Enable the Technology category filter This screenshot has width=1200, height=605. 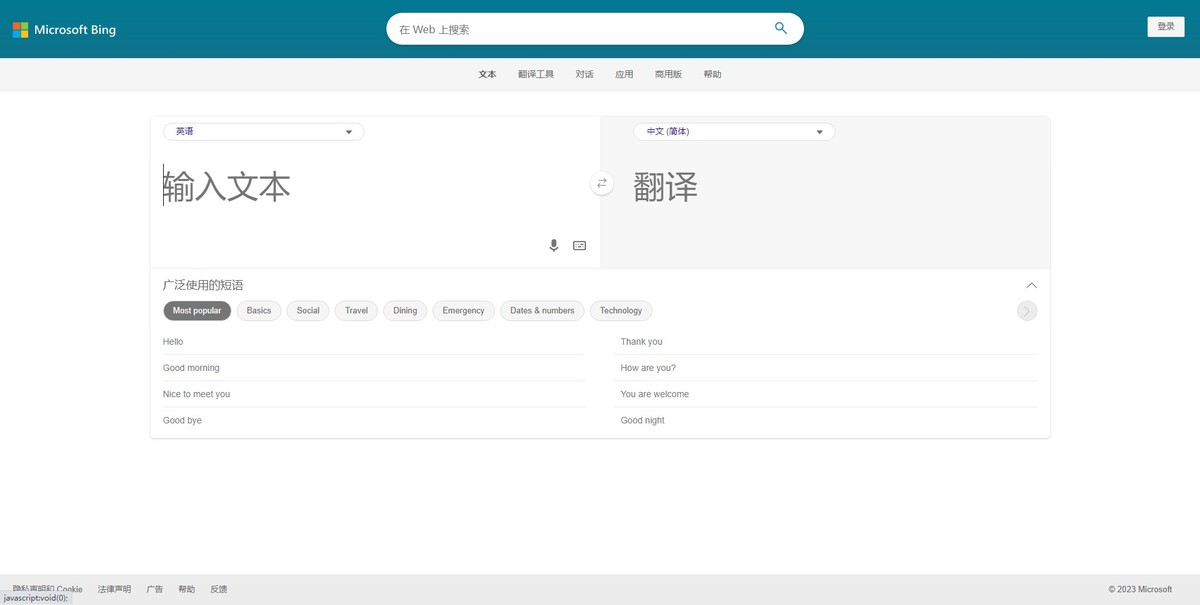click(620, 310)
